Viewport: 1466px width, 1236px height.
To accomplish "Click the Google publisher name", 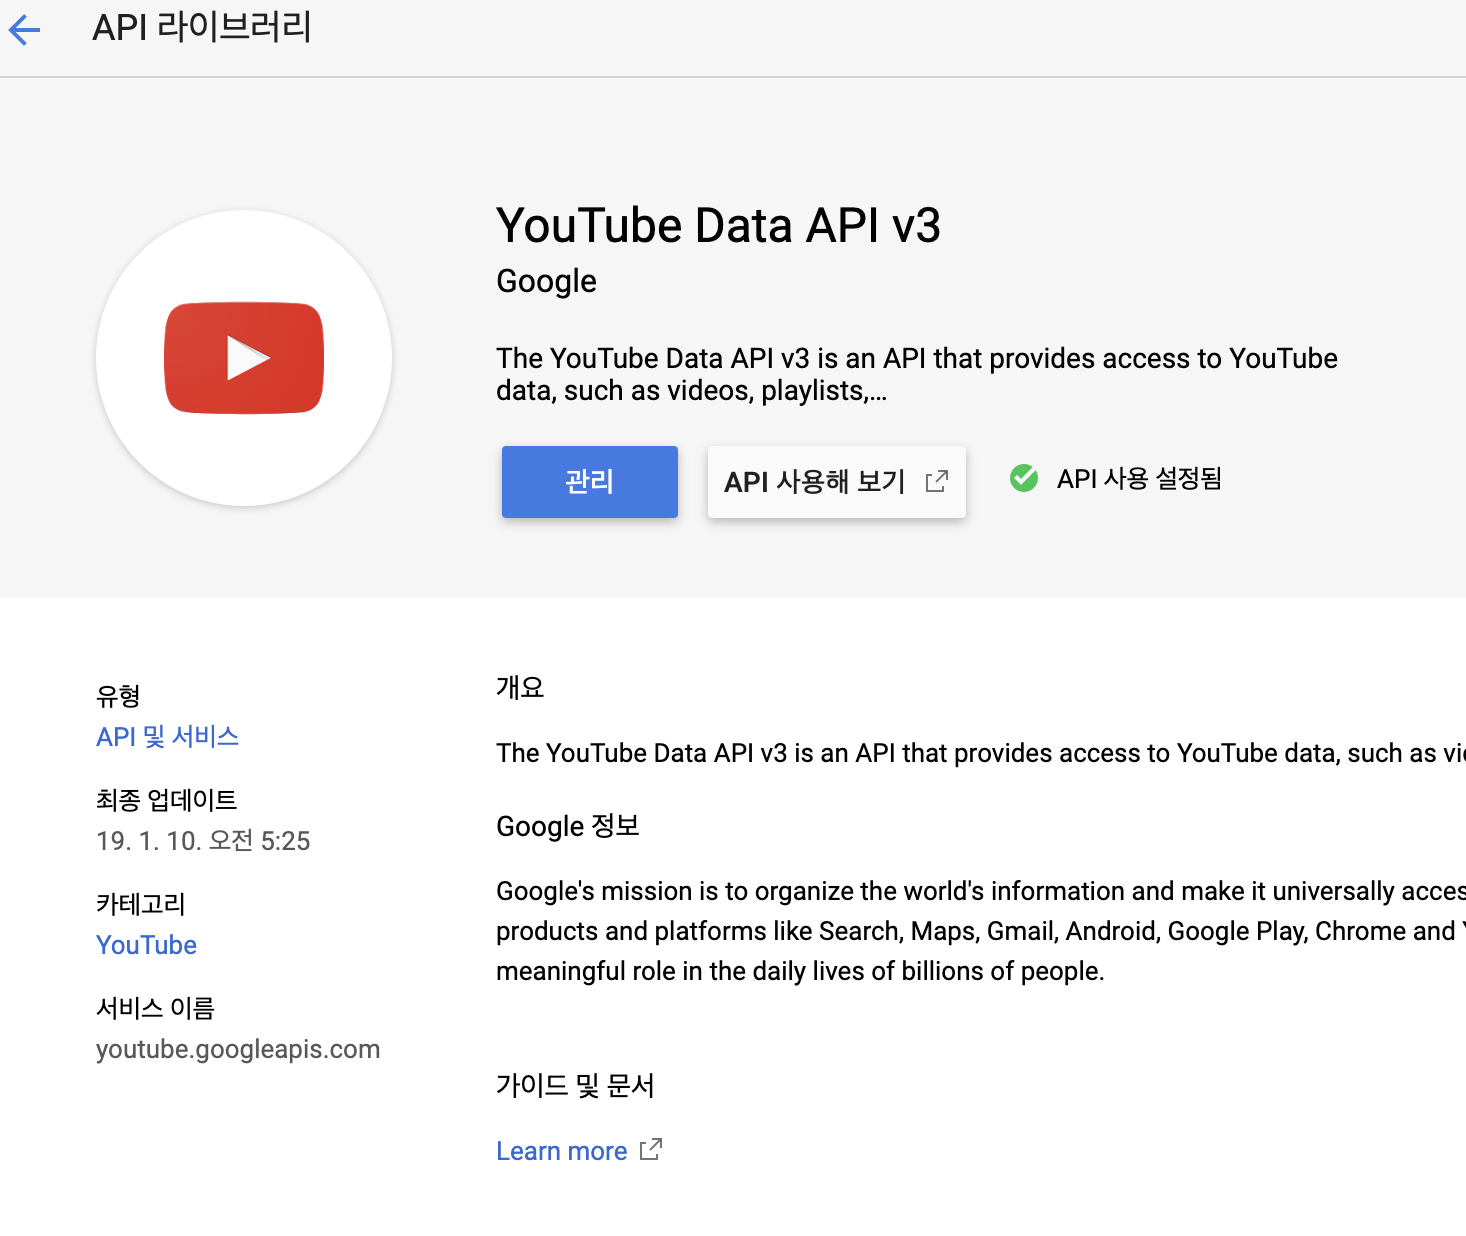I will tap(546, 282).
